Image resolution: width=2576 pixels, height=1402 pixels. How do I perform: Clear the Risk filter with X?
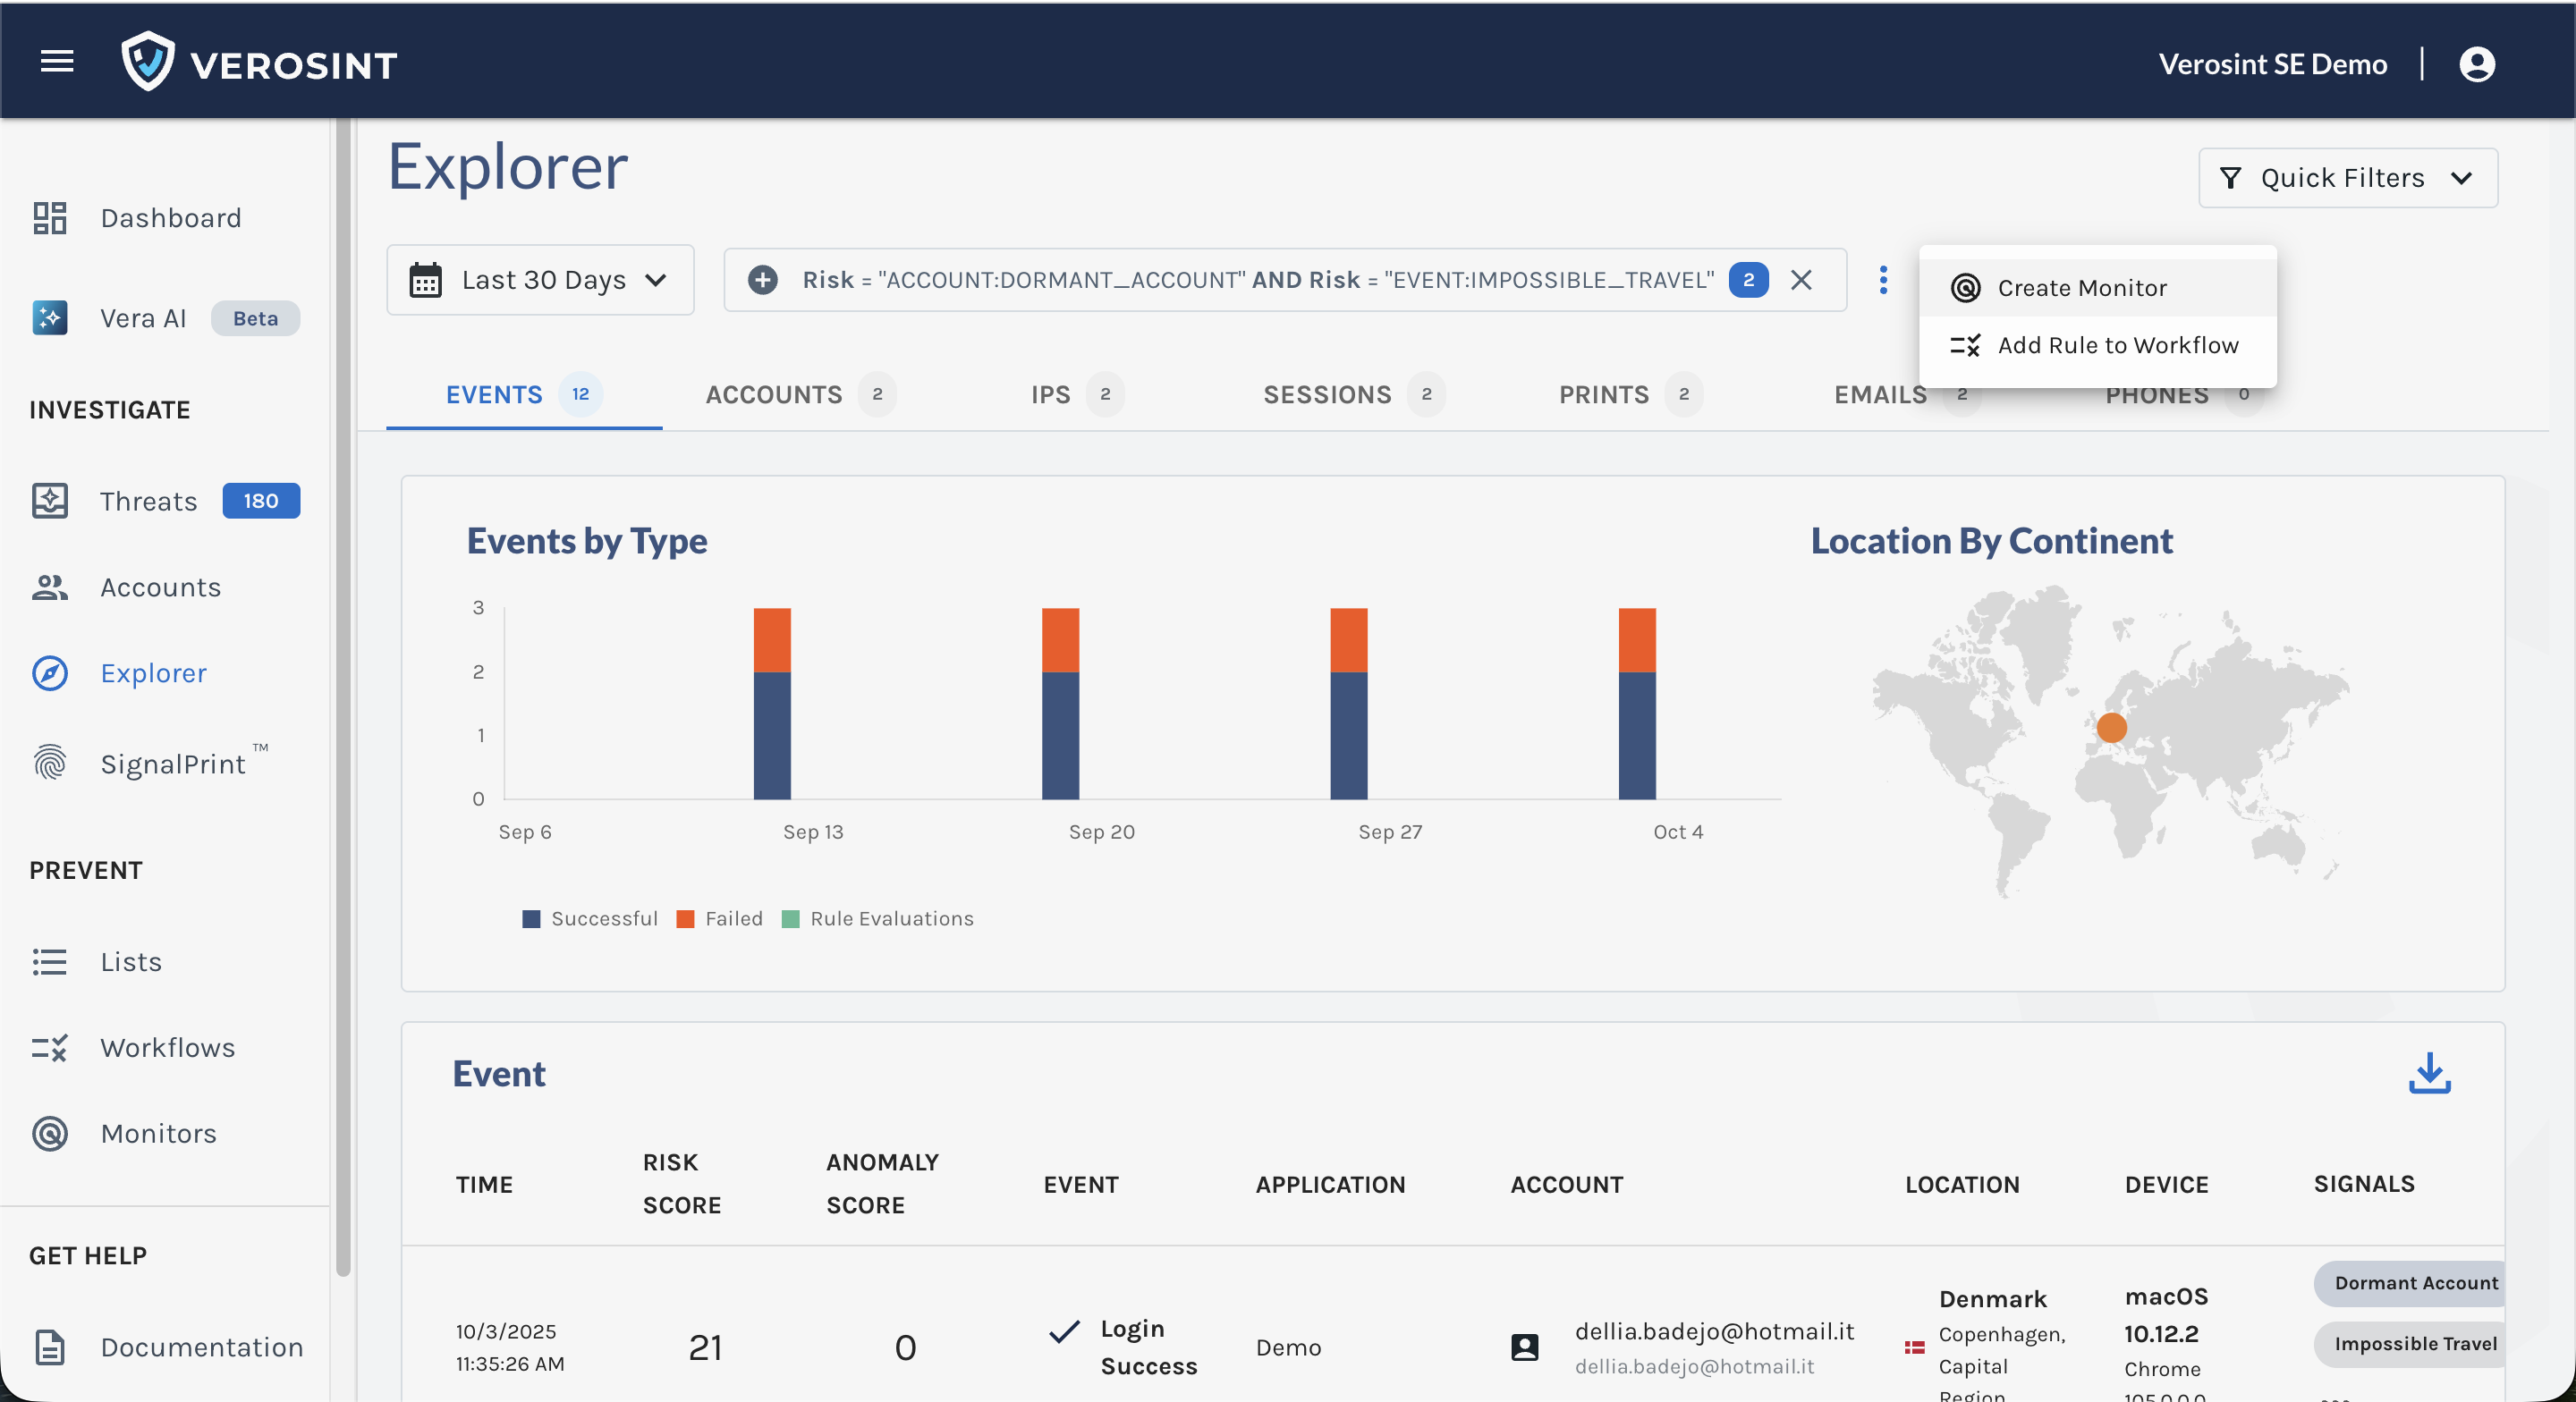coord(1801,280)
